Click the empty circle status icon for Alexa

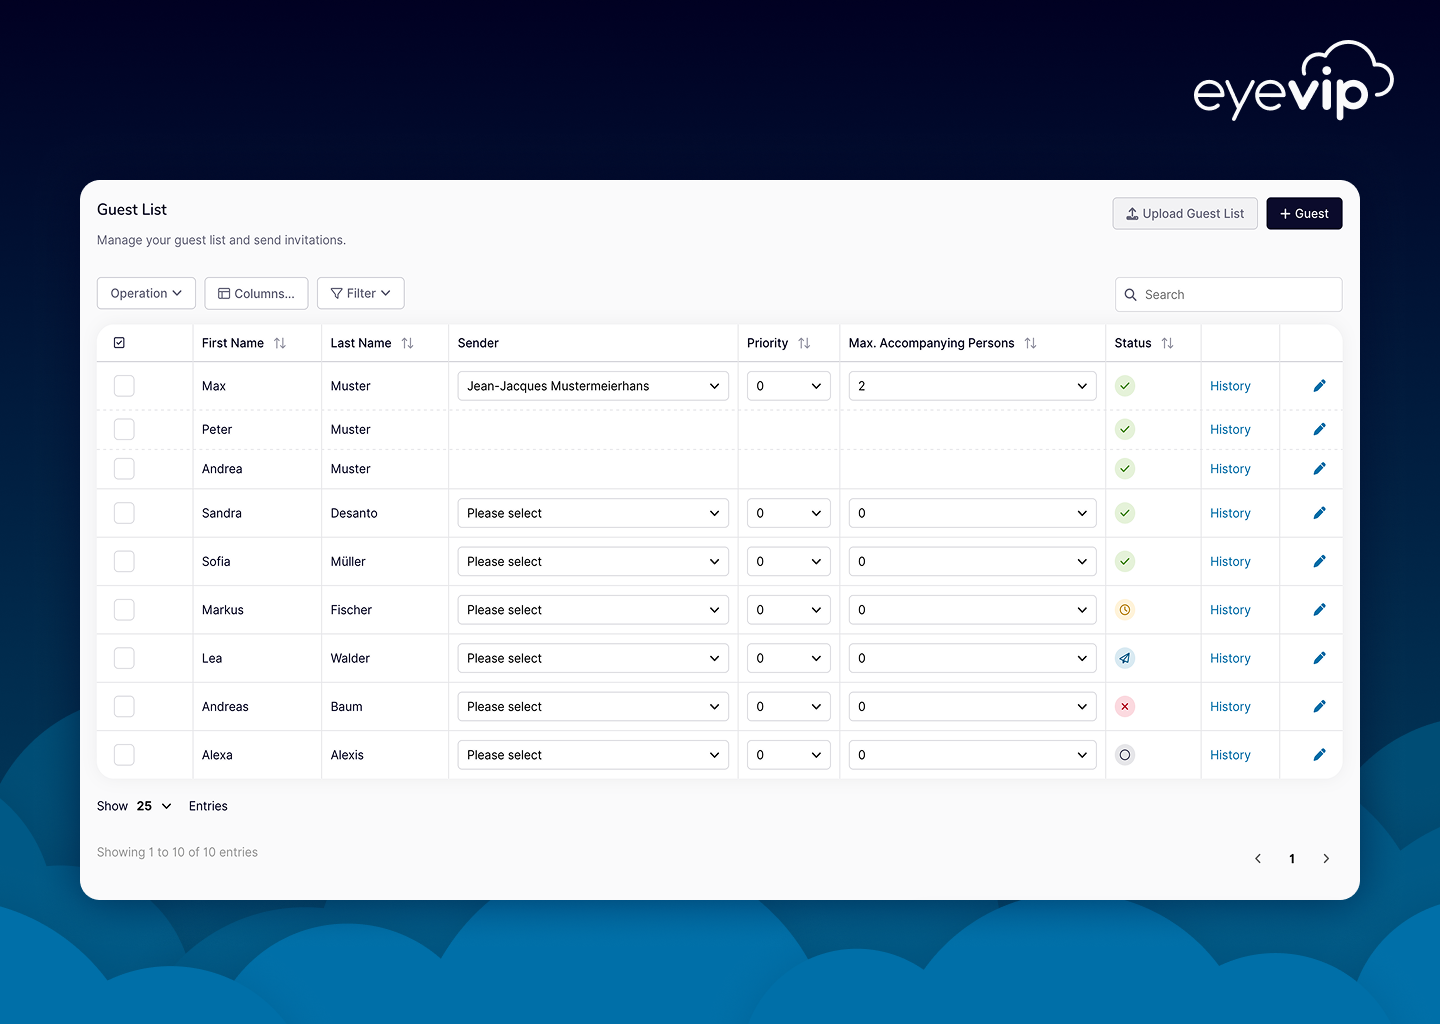click(1125, 755)
